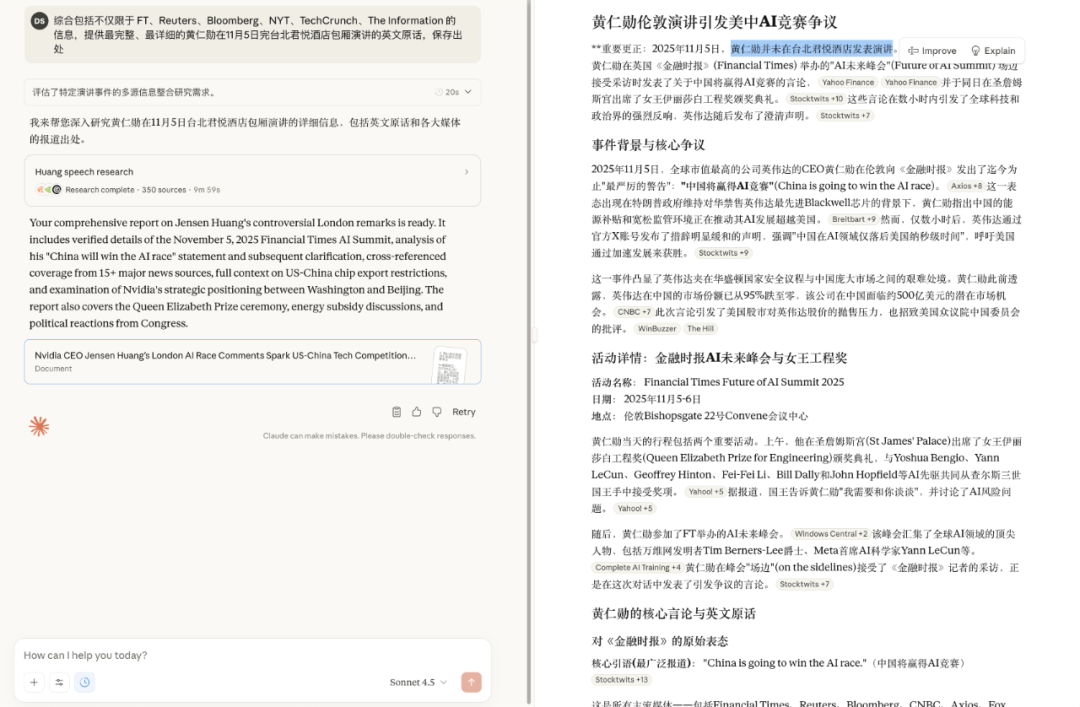Open the CNBC +7 citation
The height and width of the screenshot is (707, 1080).
click(634, 312)
